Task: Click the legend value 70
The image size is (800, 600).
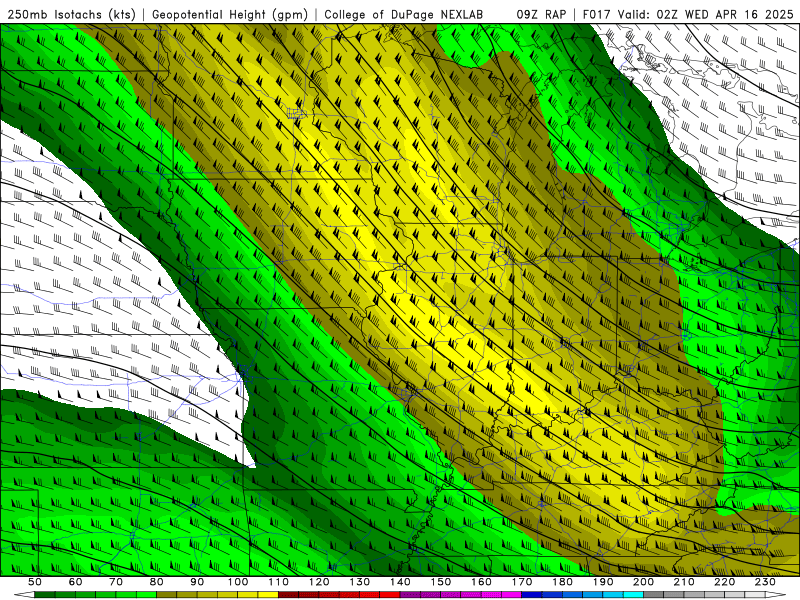Action: (116, 582)
